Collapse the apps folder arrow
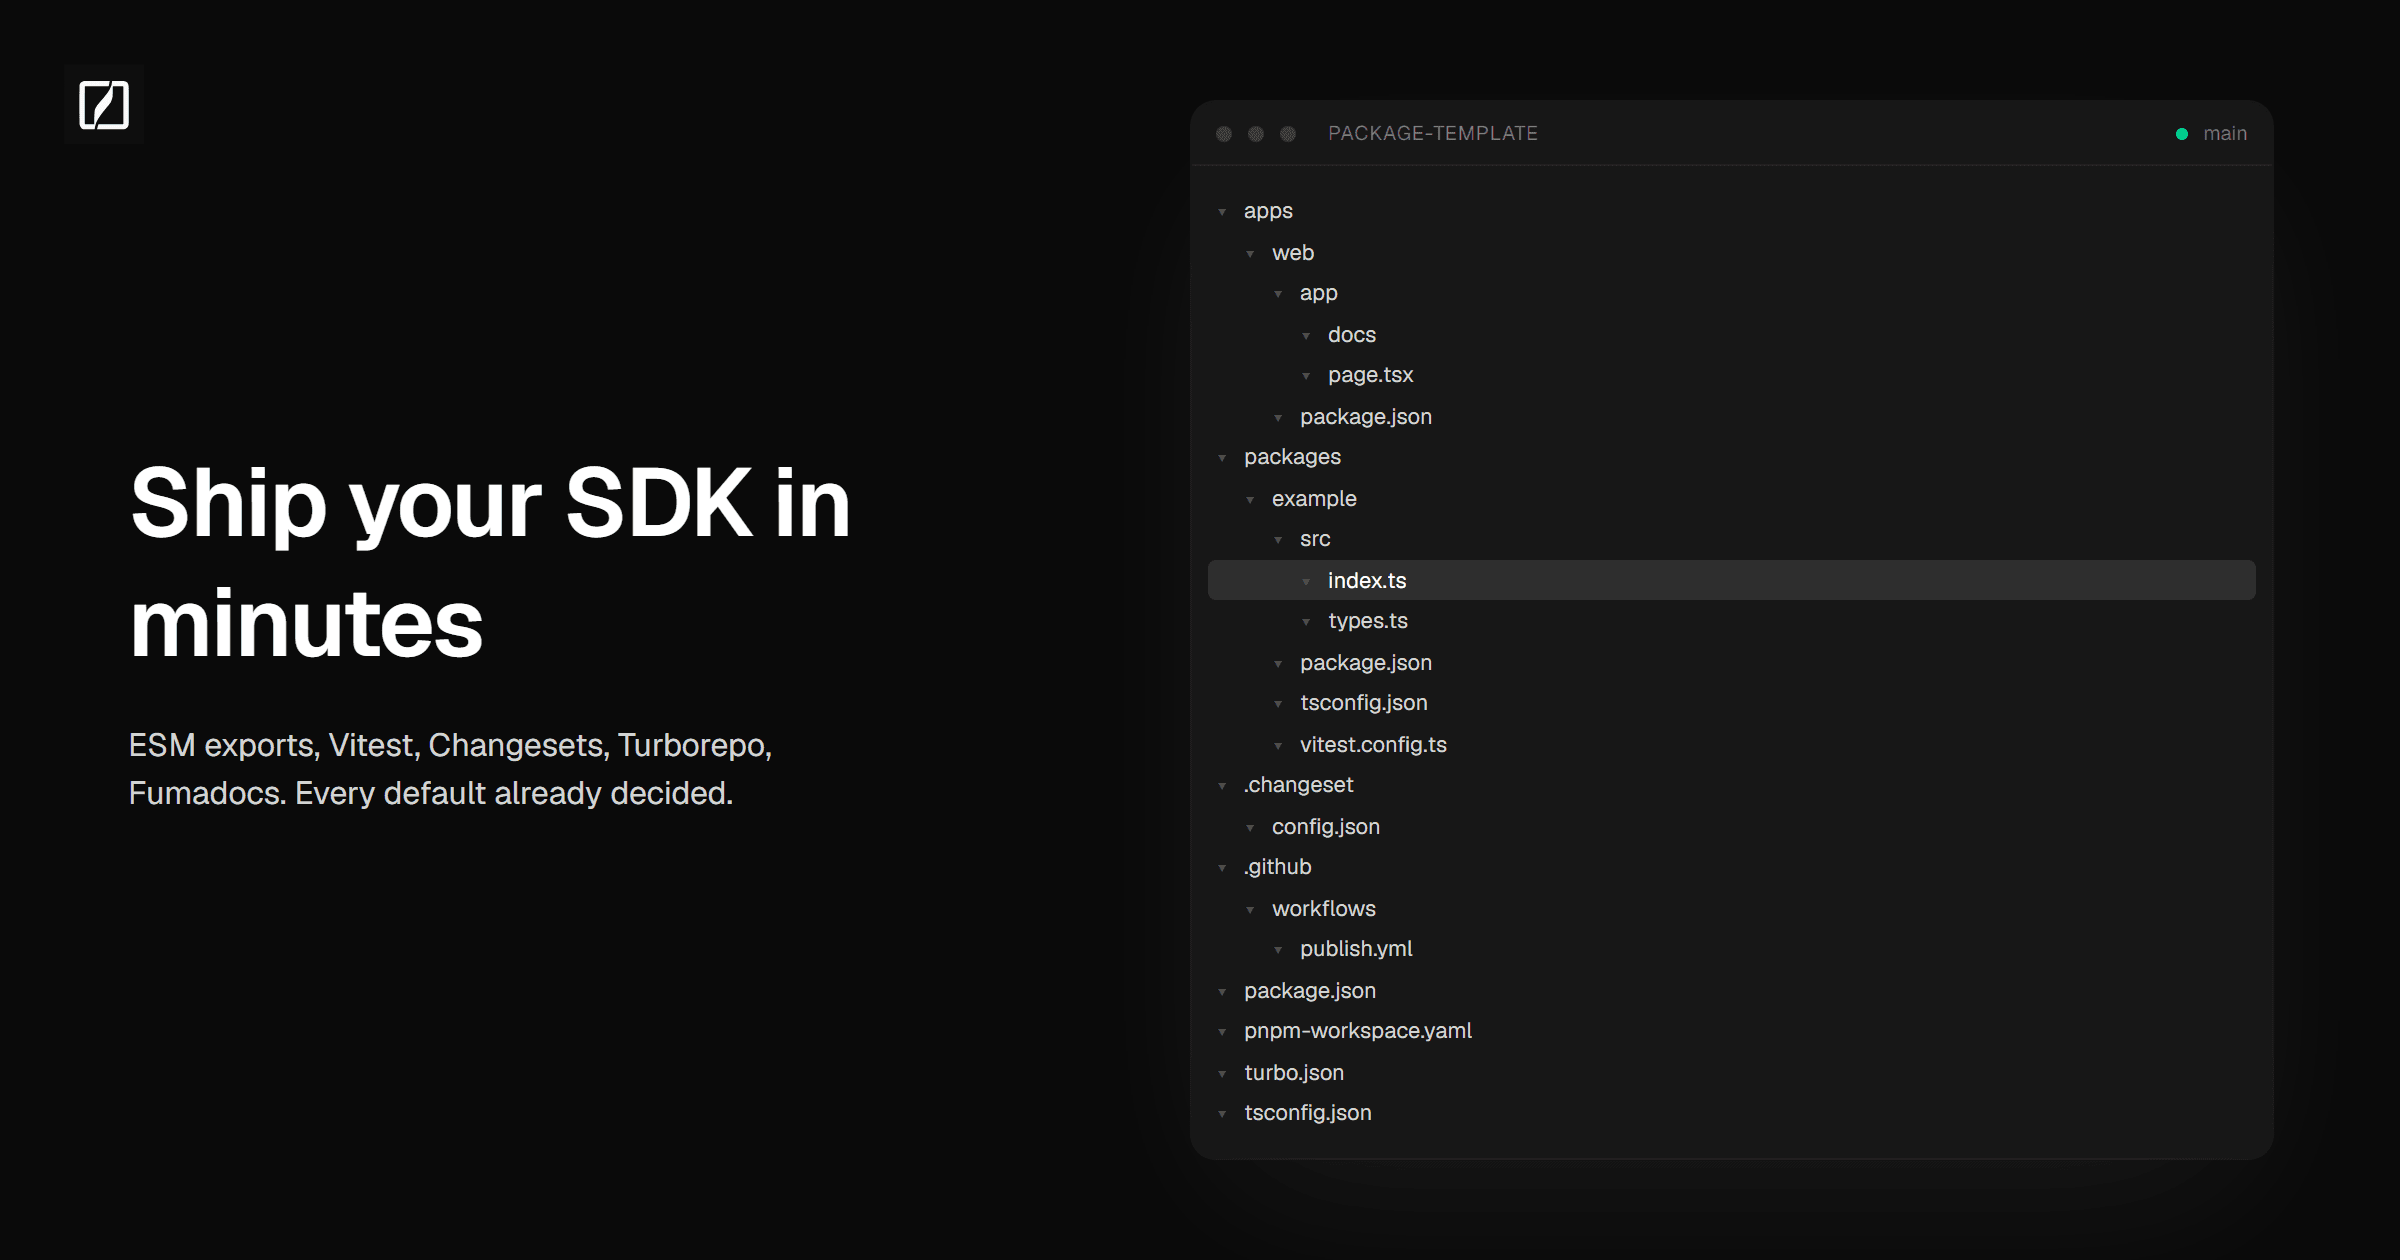 click(x=1222, y=212)
